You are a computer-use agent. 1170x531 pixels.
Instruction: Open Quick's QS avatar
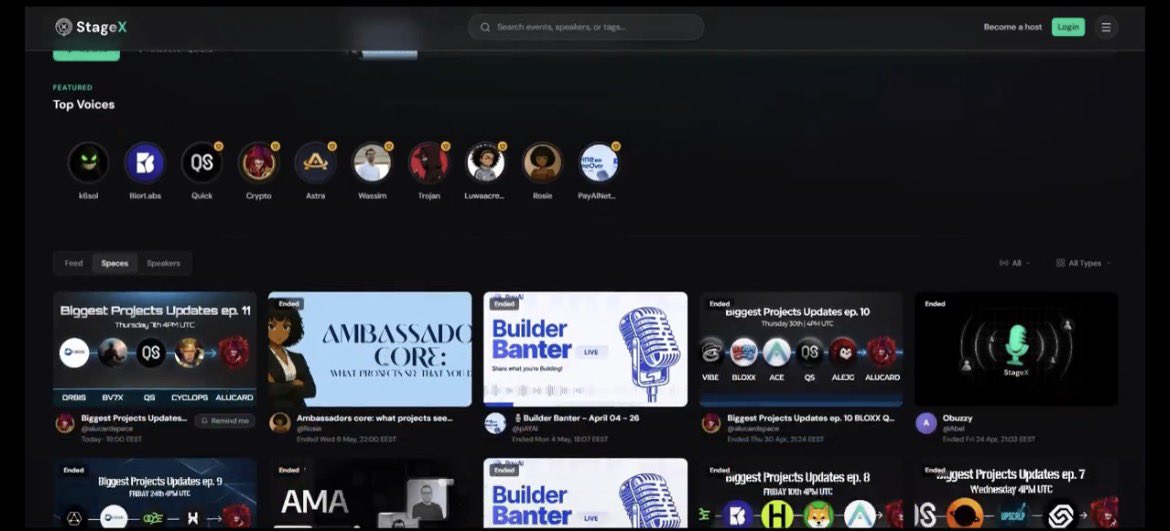(201, 163)
